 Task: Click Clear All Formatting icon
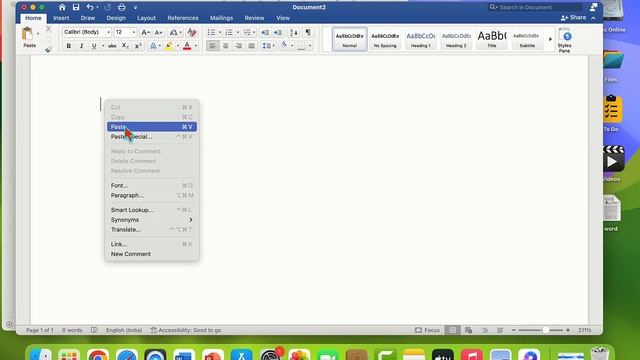point(192,32)
